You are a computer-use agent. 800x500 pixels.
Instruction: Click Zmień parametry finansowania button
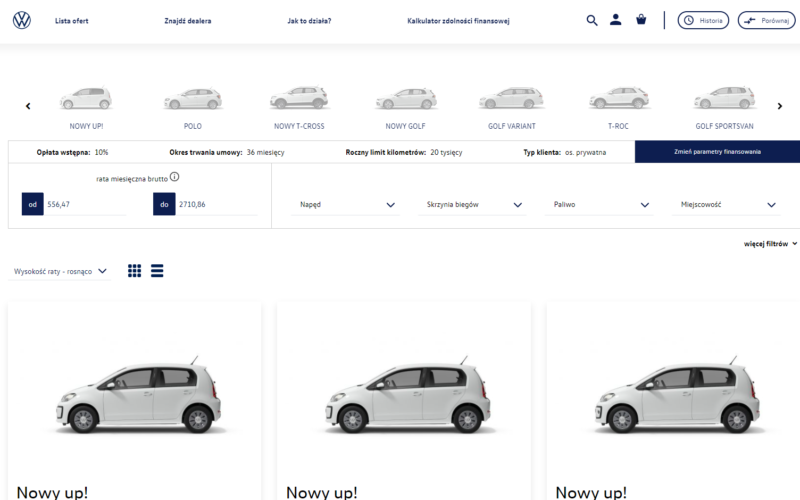(x=717, y=152)
